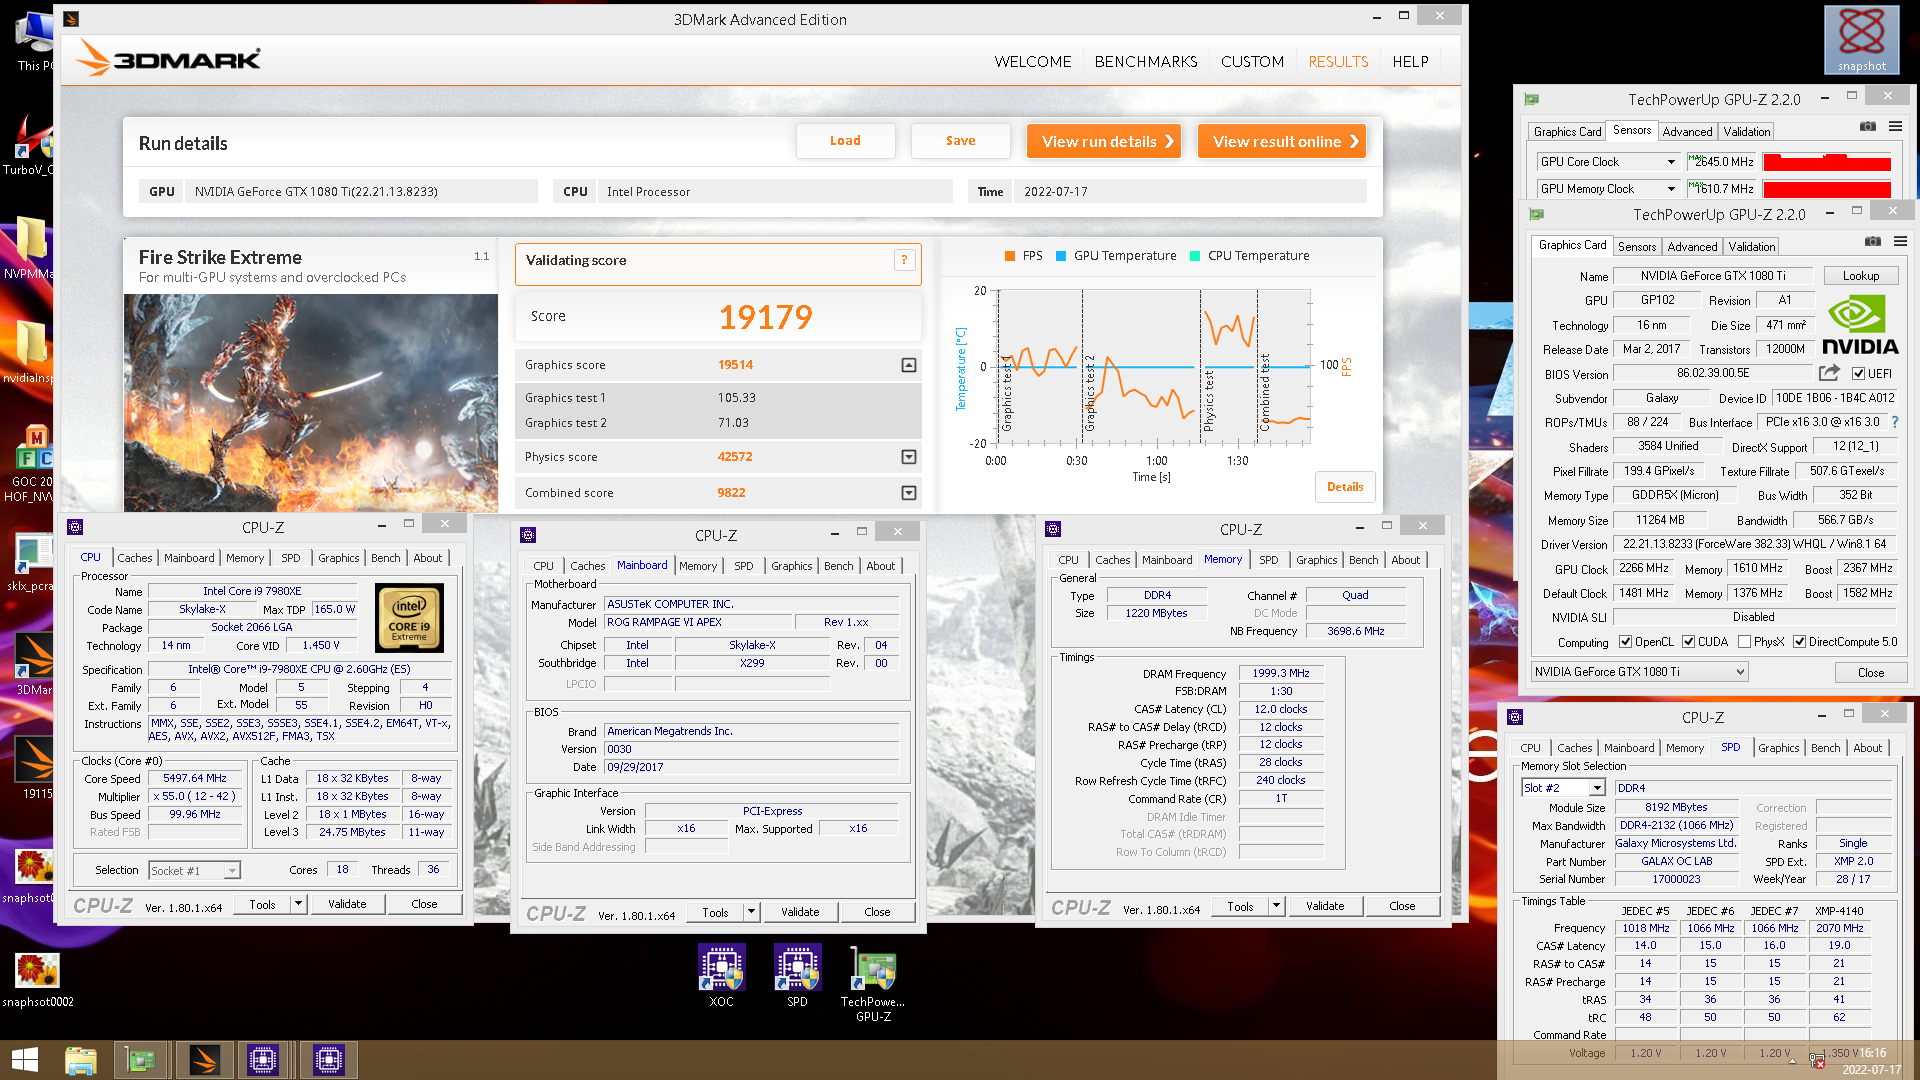
Task: Expand the Combined score section
Action: pyautogui.click(x=908, y=493)
